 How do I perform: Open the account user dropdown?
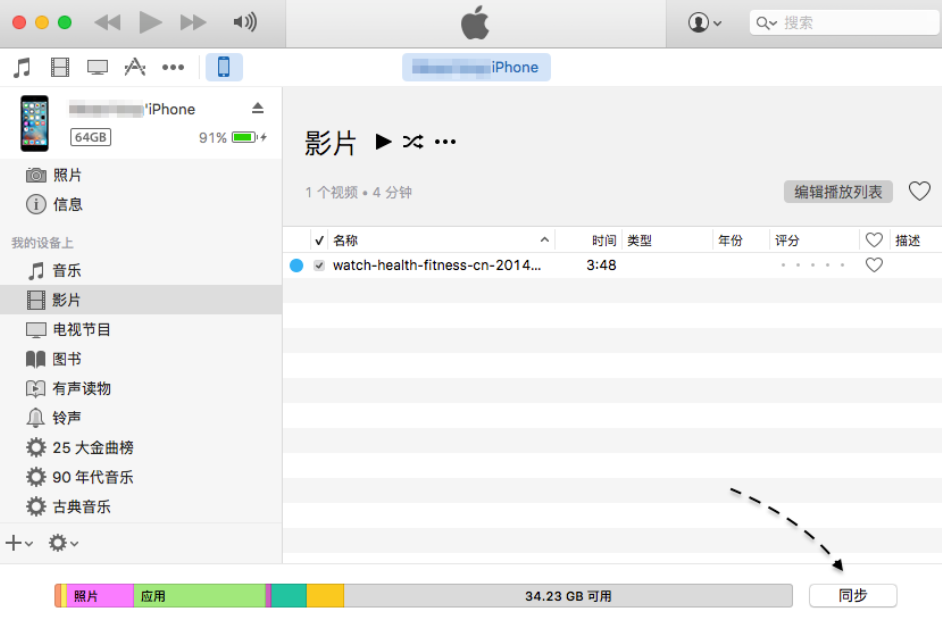point(705,23)
